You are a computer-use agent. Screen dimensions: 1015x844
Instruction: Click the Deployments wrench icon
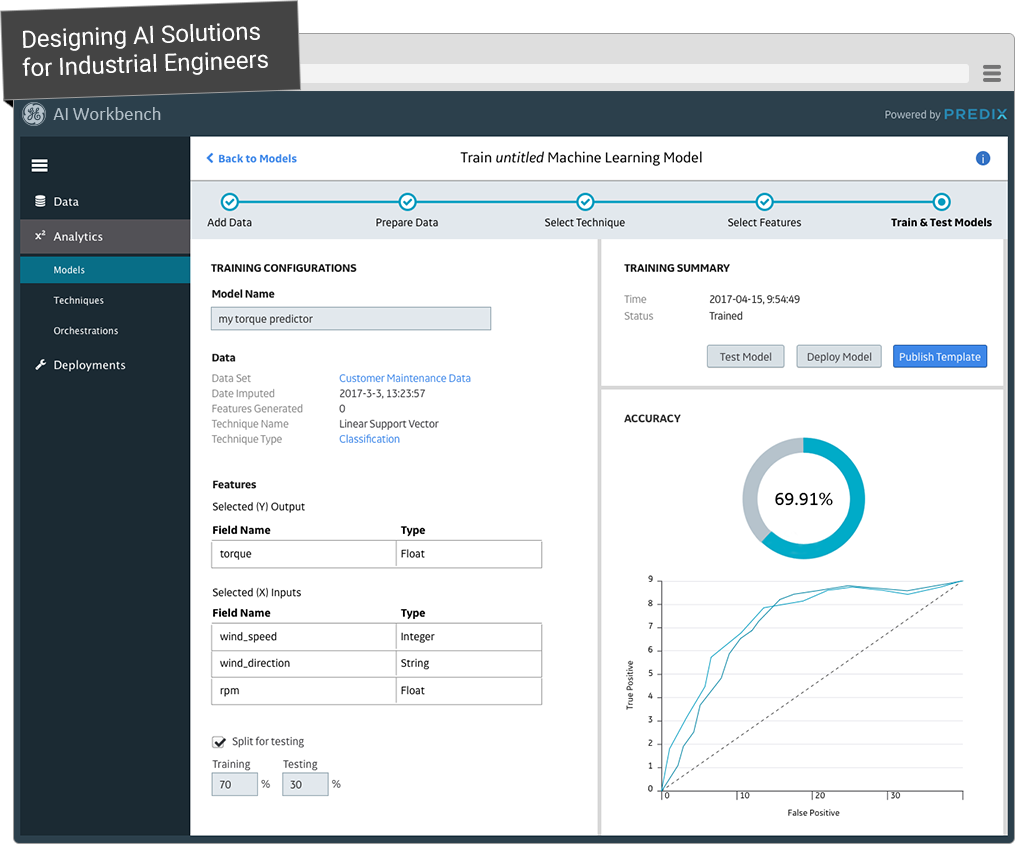point(40,364)
